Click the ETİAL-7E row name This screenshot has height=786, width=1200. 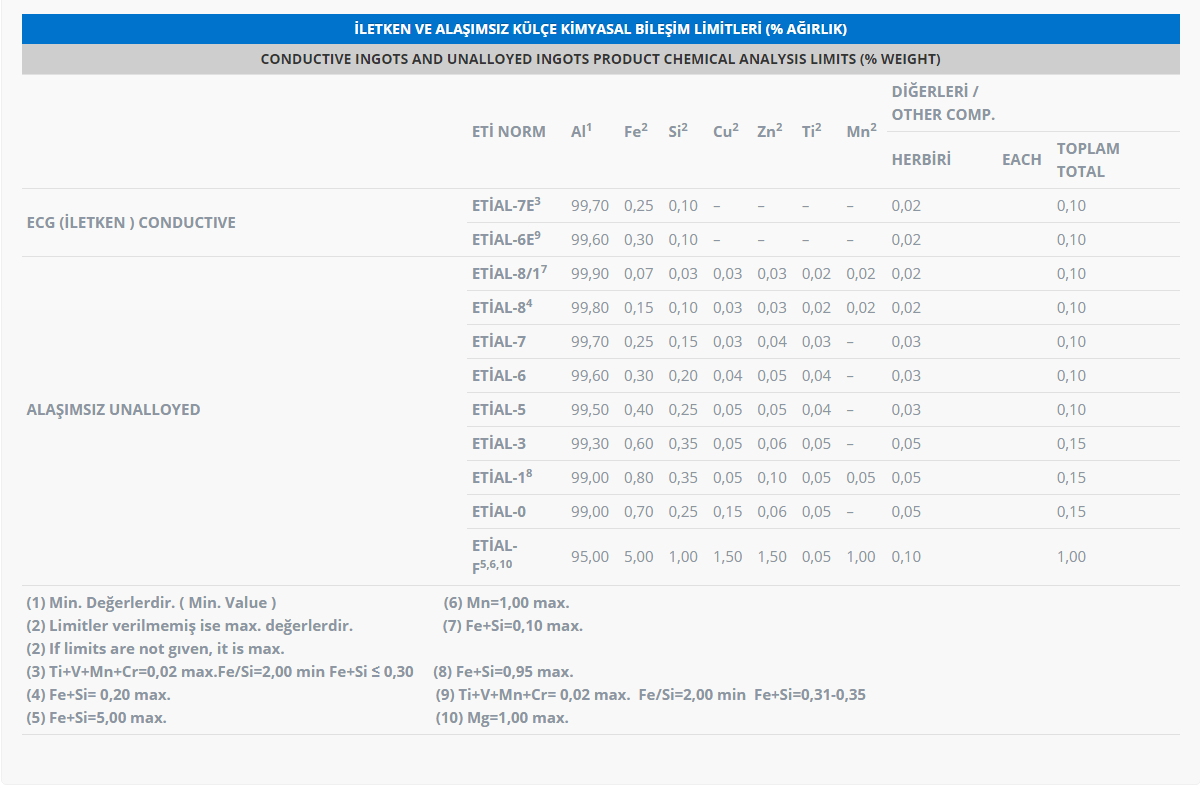click(x=506, y=206)
